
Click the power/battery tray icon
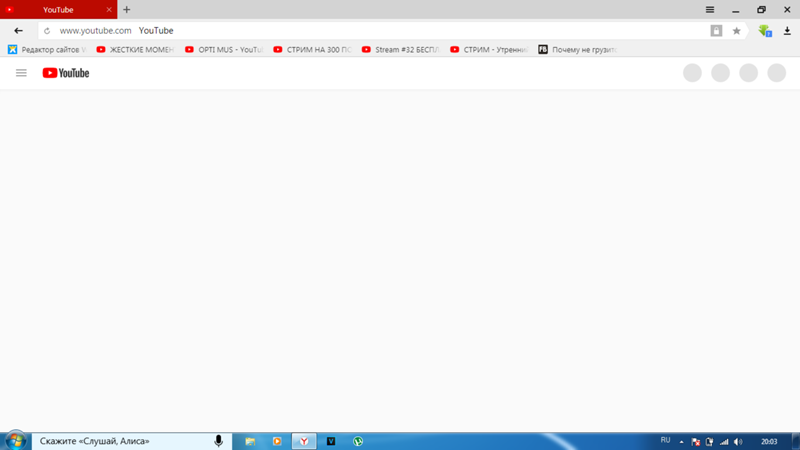[709, 442]
